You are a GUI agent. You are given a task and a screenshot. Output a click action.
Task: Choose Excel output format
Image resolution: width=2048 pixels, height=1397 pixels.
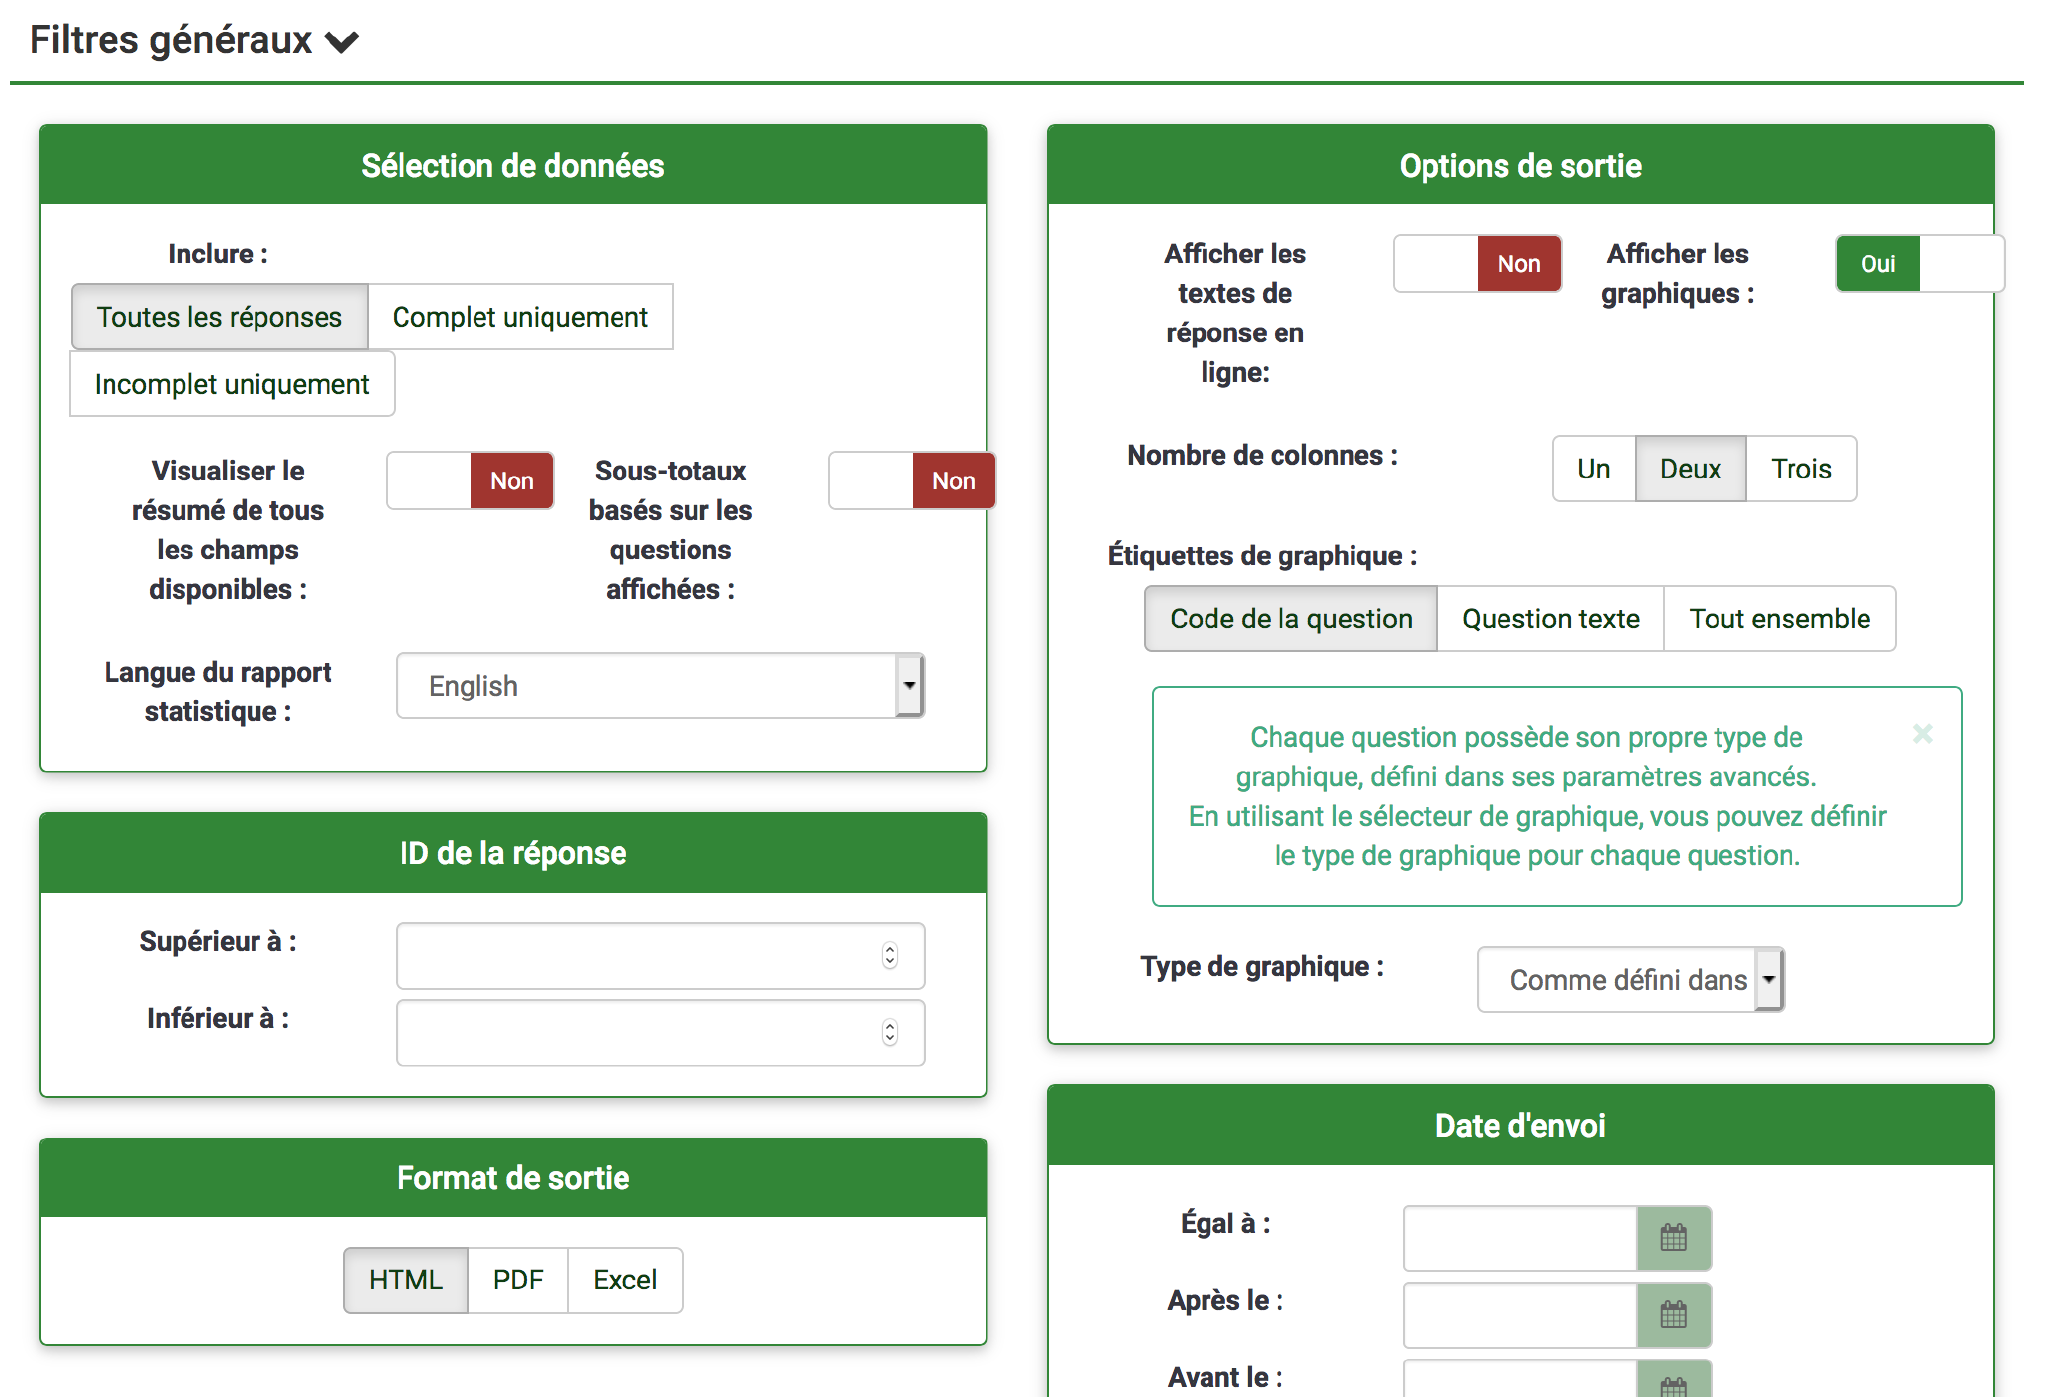[625, 1280]
